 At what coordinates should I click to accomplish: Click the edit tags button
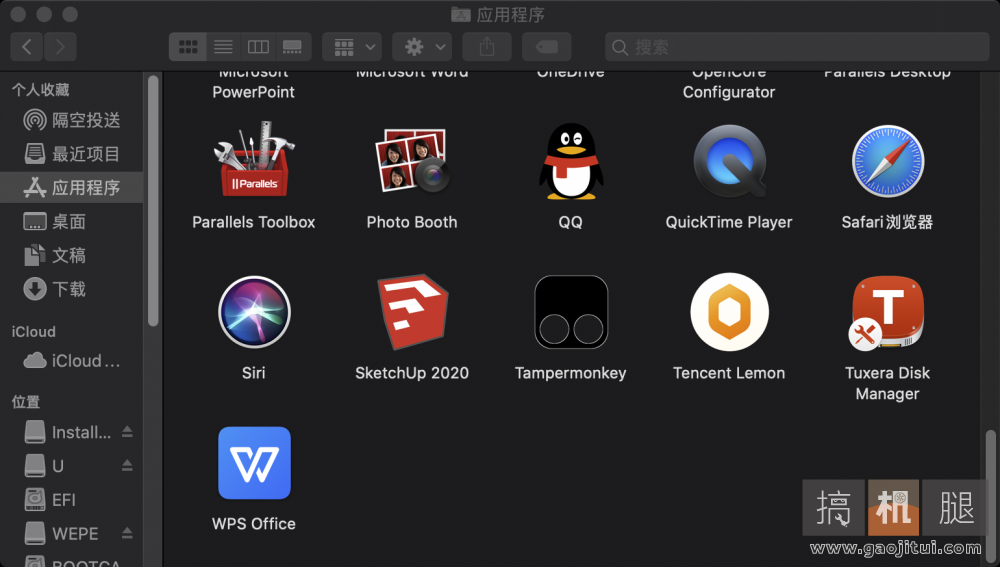click(547, 47)
